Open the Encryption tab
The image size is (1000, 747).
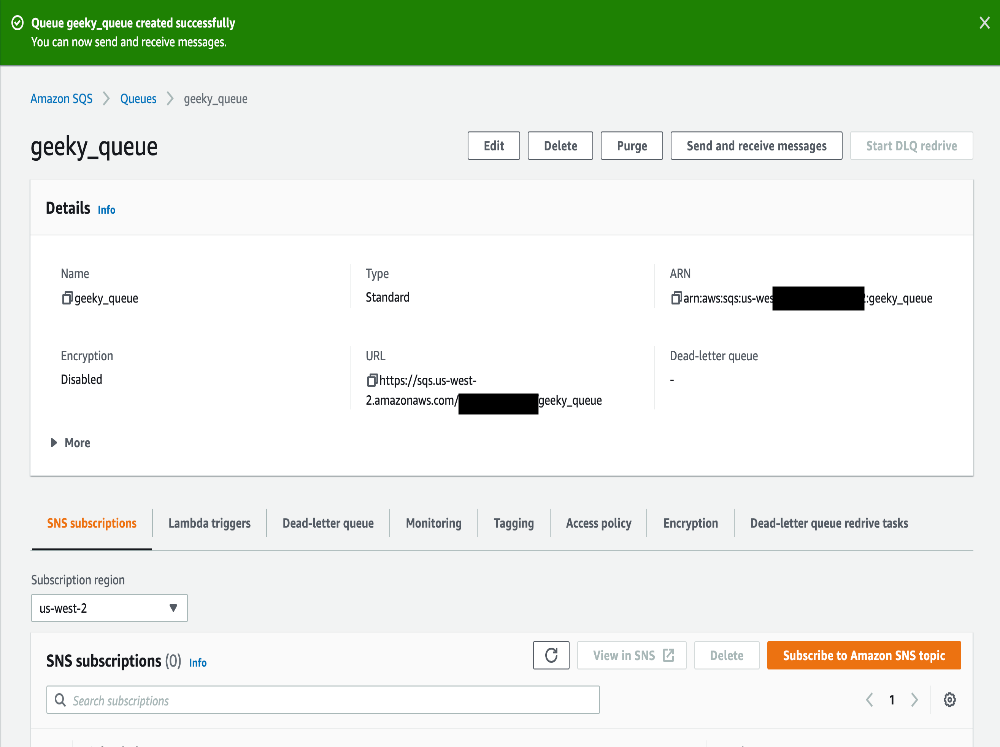tap(691, 523)
